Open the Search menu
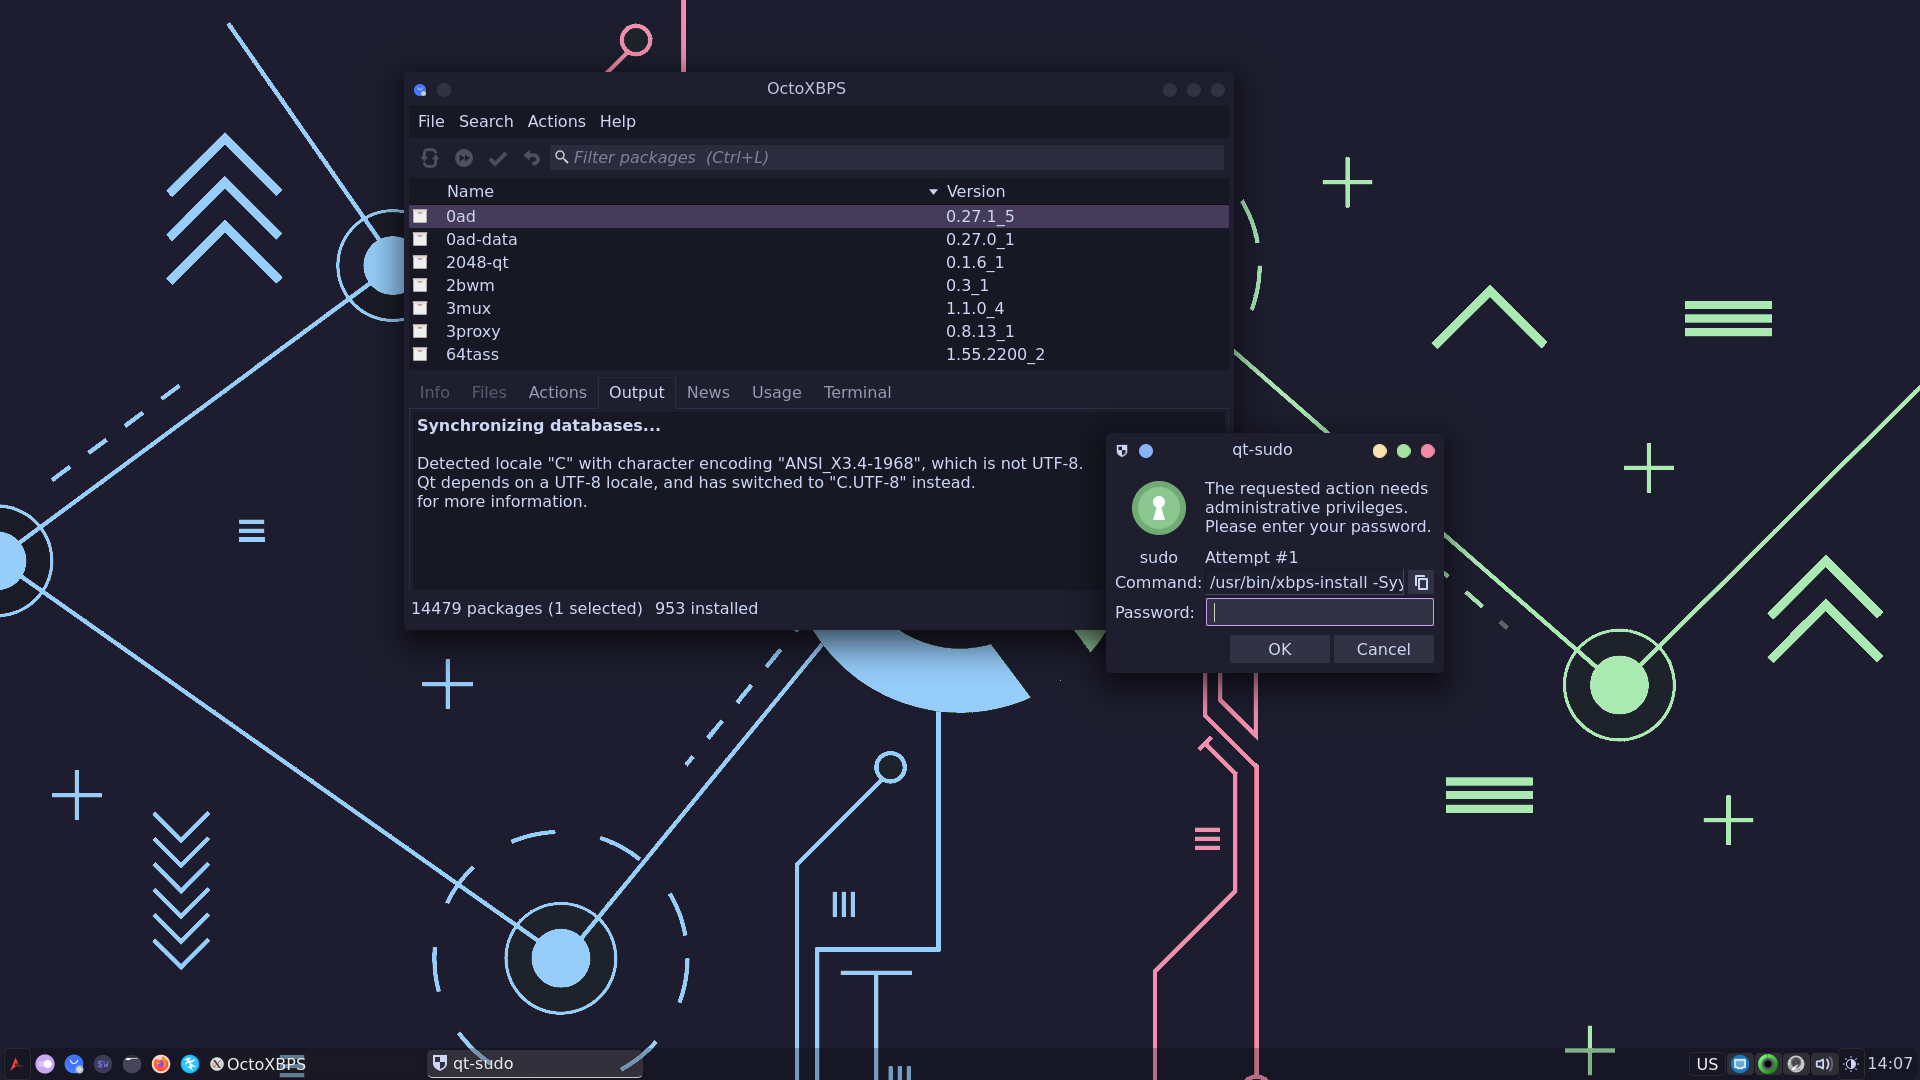1920x1080 pixels. click(486, 121)
